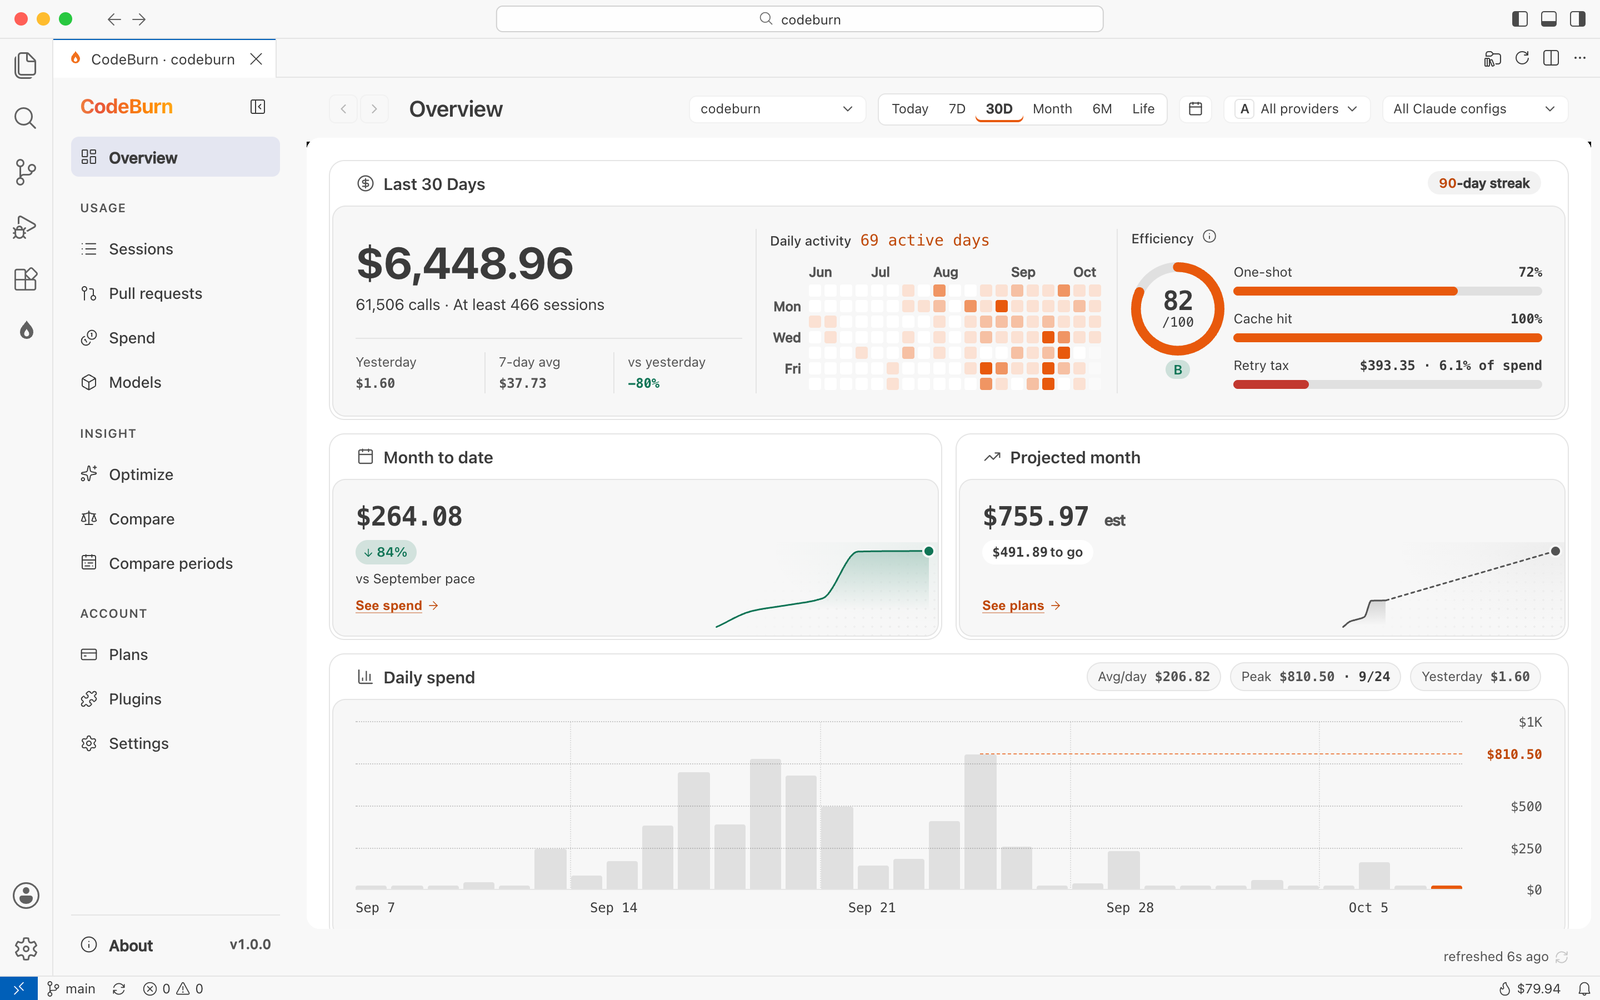The image size is (1600, 1000).
Task: Select the 7D time range
Action: (x=957, y=109)
